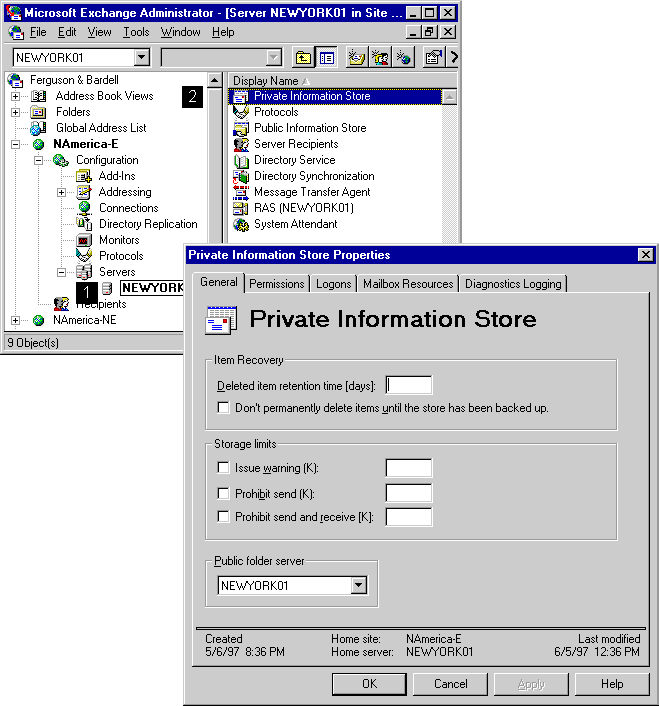Expand the Address Book Views node
Viewport: 659px width, 706px height.
pos(15,96)
